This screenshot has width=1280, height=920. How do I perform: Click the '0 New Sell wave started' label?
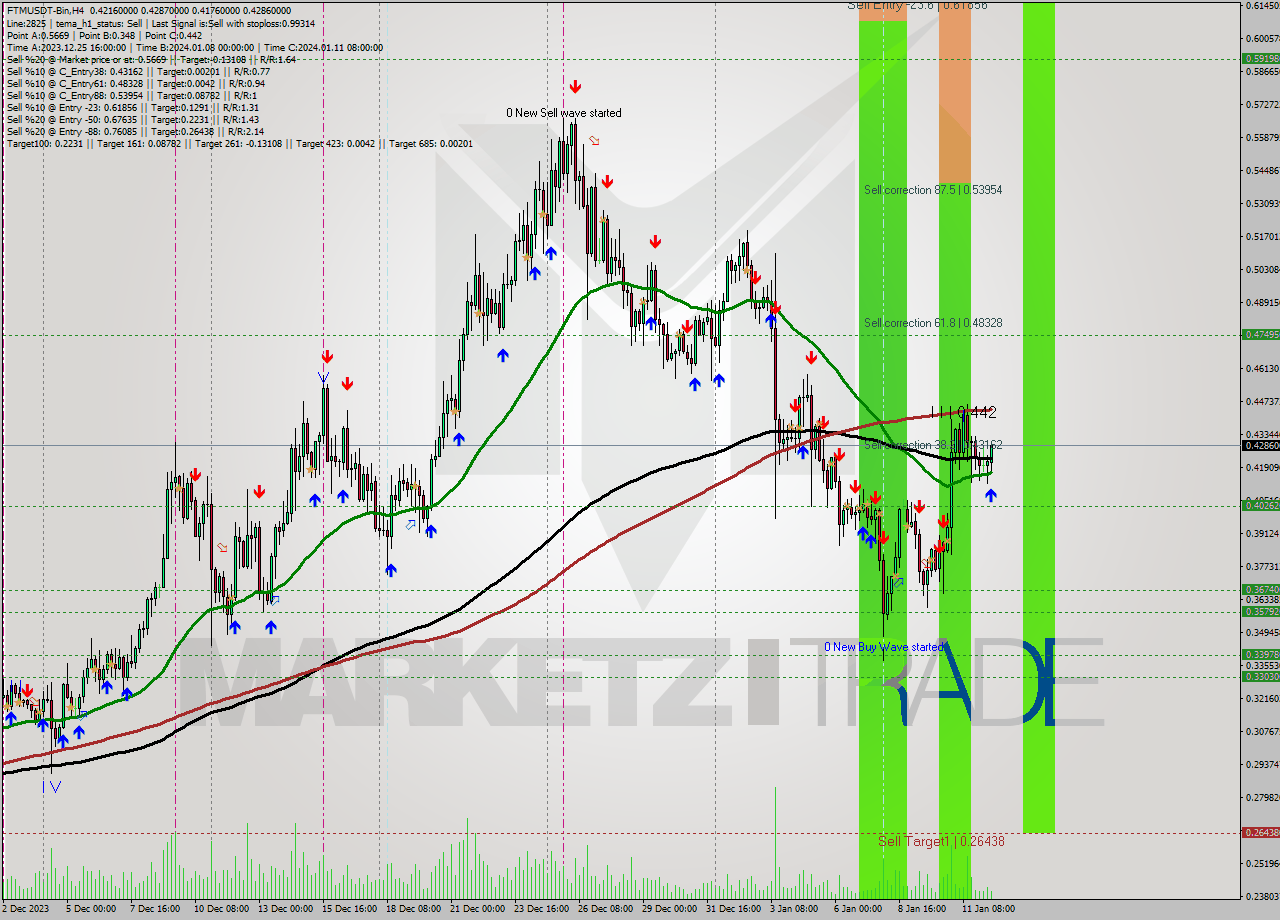click(x=563, y=113)
